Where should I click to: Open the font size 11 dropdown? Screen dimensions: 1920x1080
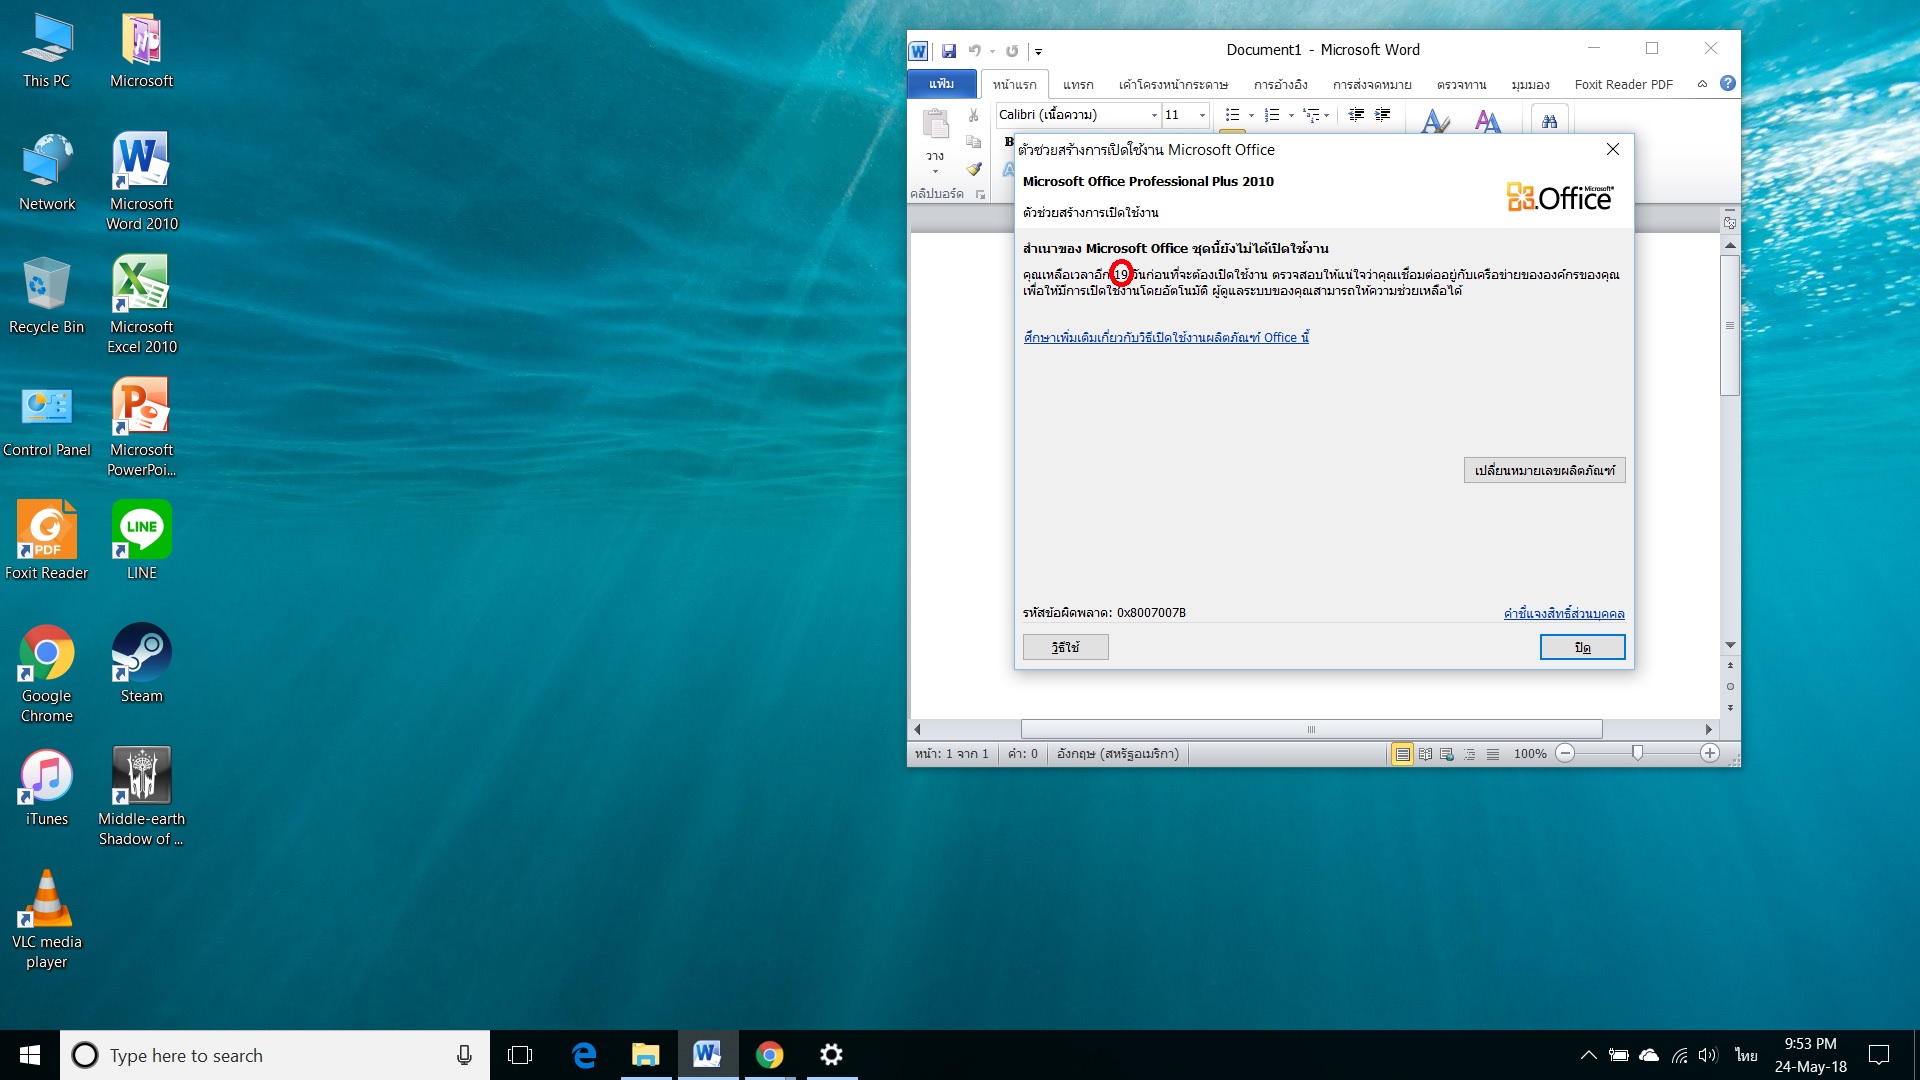click(x=1202, y=115)
